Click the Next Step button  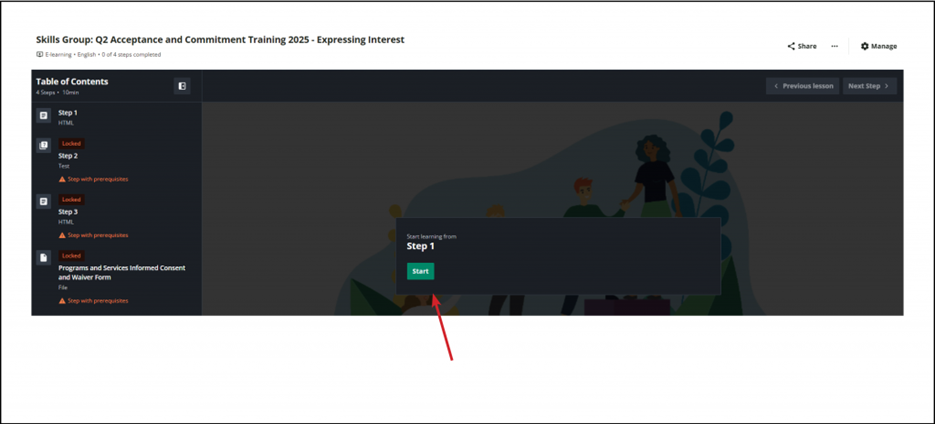pyautogui.click(x=869, y=86)
